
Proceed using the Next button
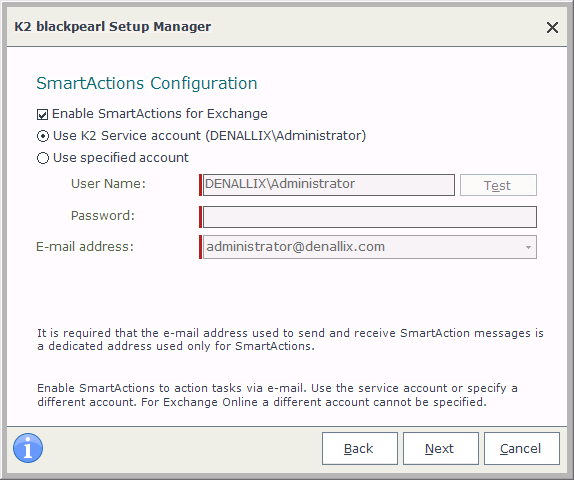[441, 449]
